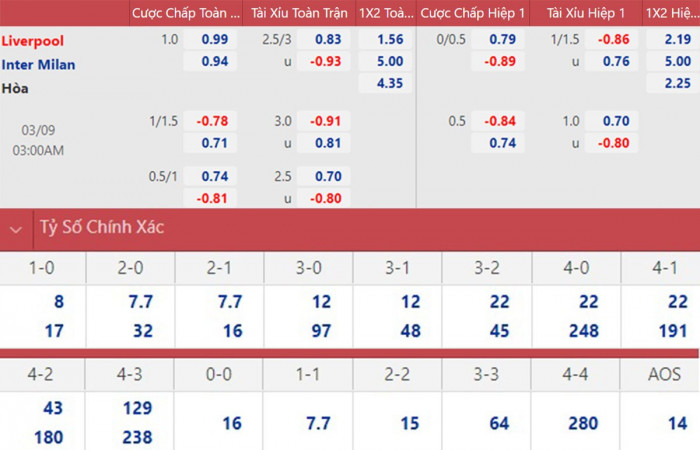Viewport: 700px width, 450px height.
Task: Collapse the Tỷ Số Chính Xác section chevron
Action: 15,228
